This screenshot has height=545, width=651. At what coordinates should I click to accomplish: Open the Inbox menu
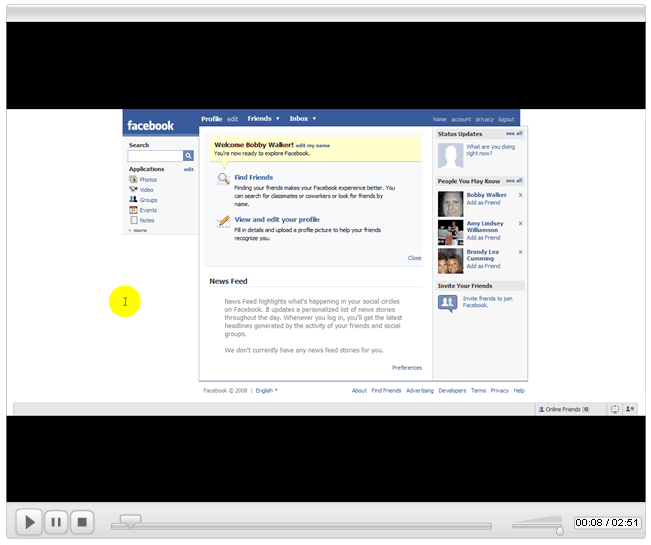click(299, 118)
